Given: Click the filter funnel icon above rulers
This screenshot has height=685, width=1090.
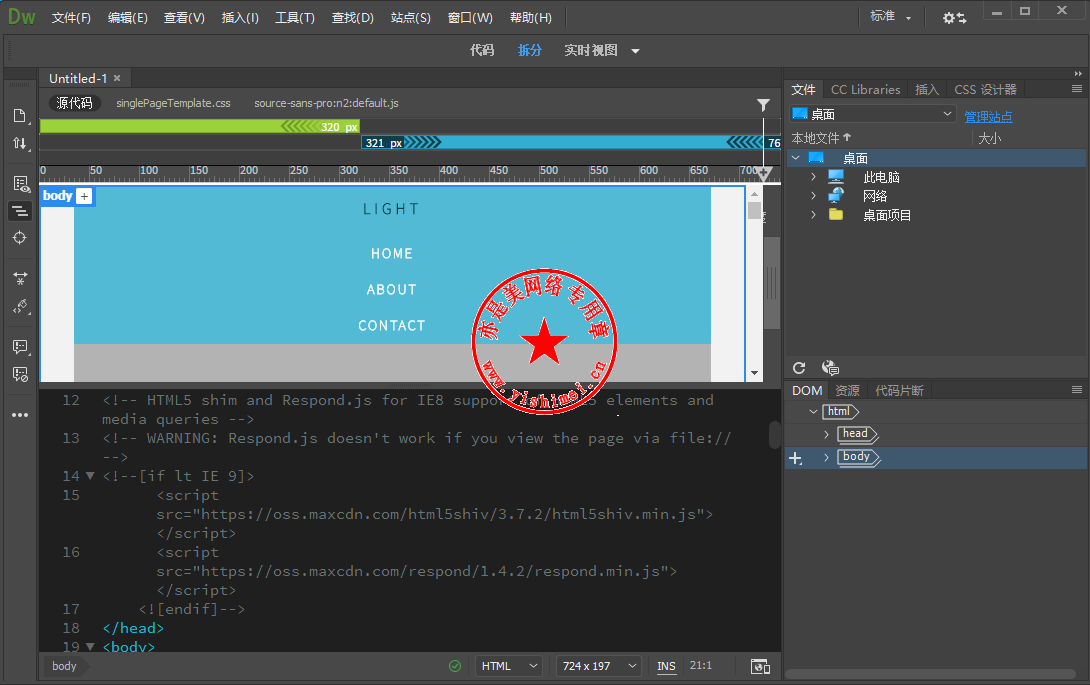Looking at the screenshot, I should click(x=763, y=105).
